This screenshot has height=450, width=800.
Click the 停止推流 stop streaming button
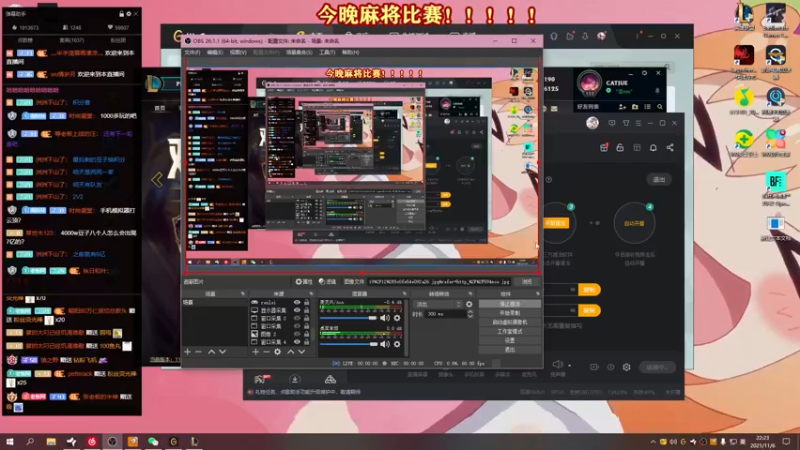tap(510, 304)
